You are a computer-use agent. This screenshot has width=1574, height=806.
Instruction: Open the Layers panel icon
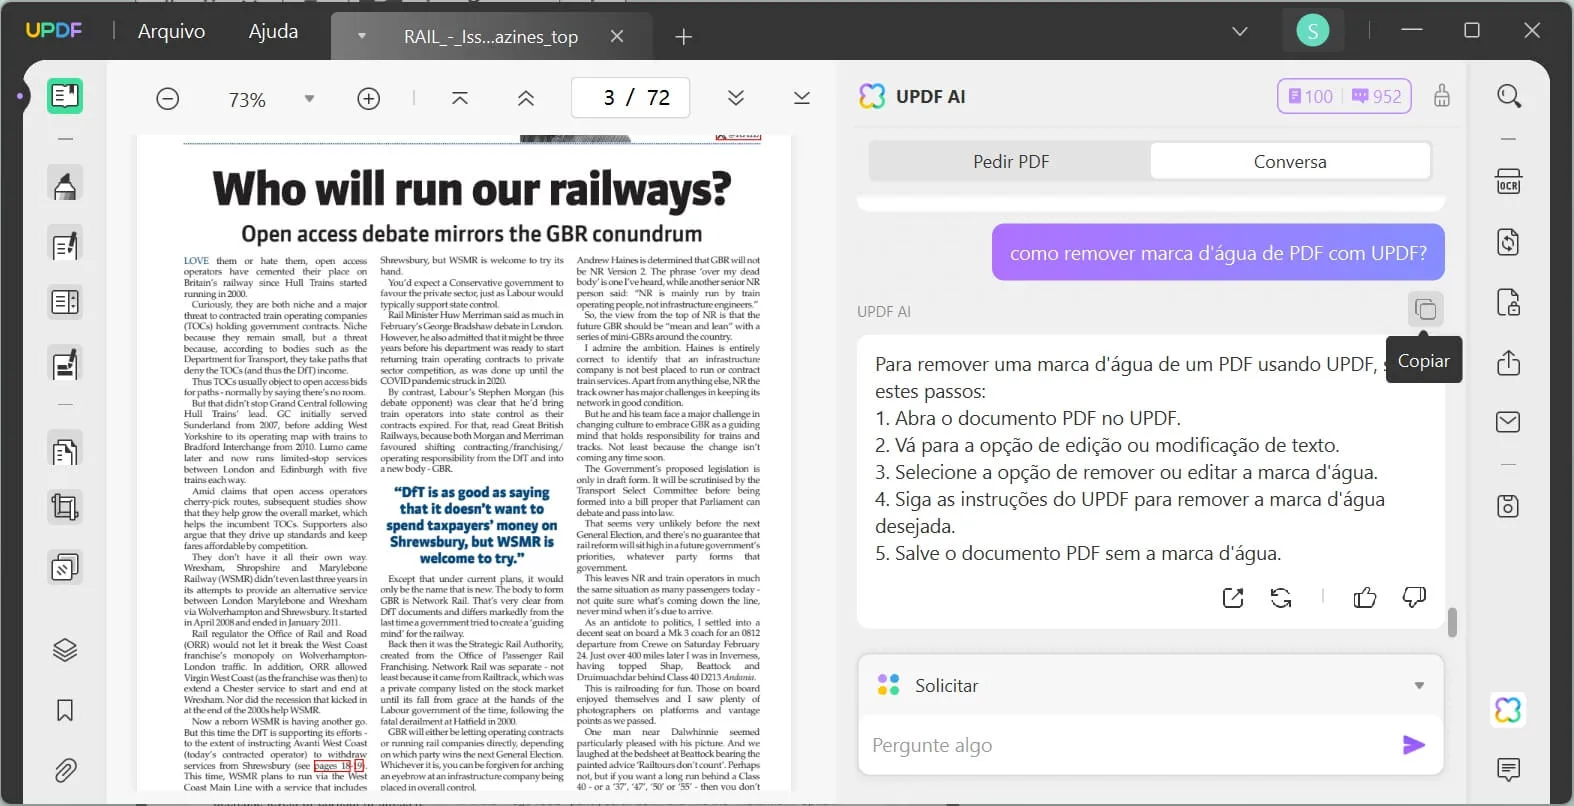pos(65,650)
